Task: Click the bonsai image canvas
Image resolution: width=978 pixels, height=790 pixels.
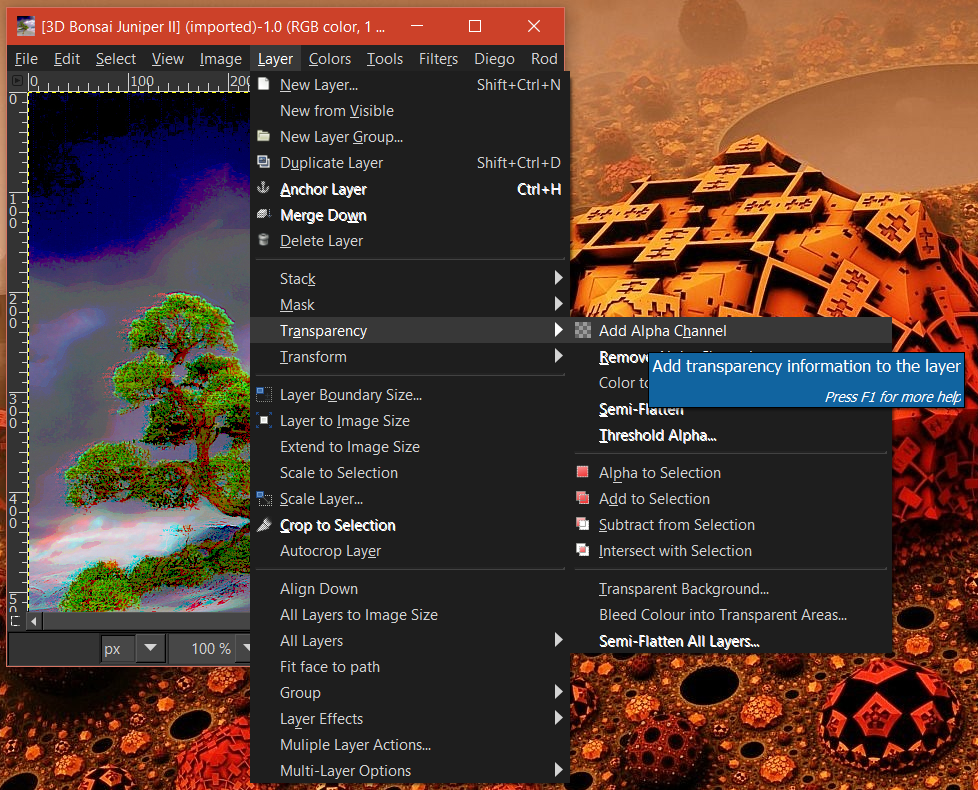Action: pyautogui.click(x=139, y=352)
